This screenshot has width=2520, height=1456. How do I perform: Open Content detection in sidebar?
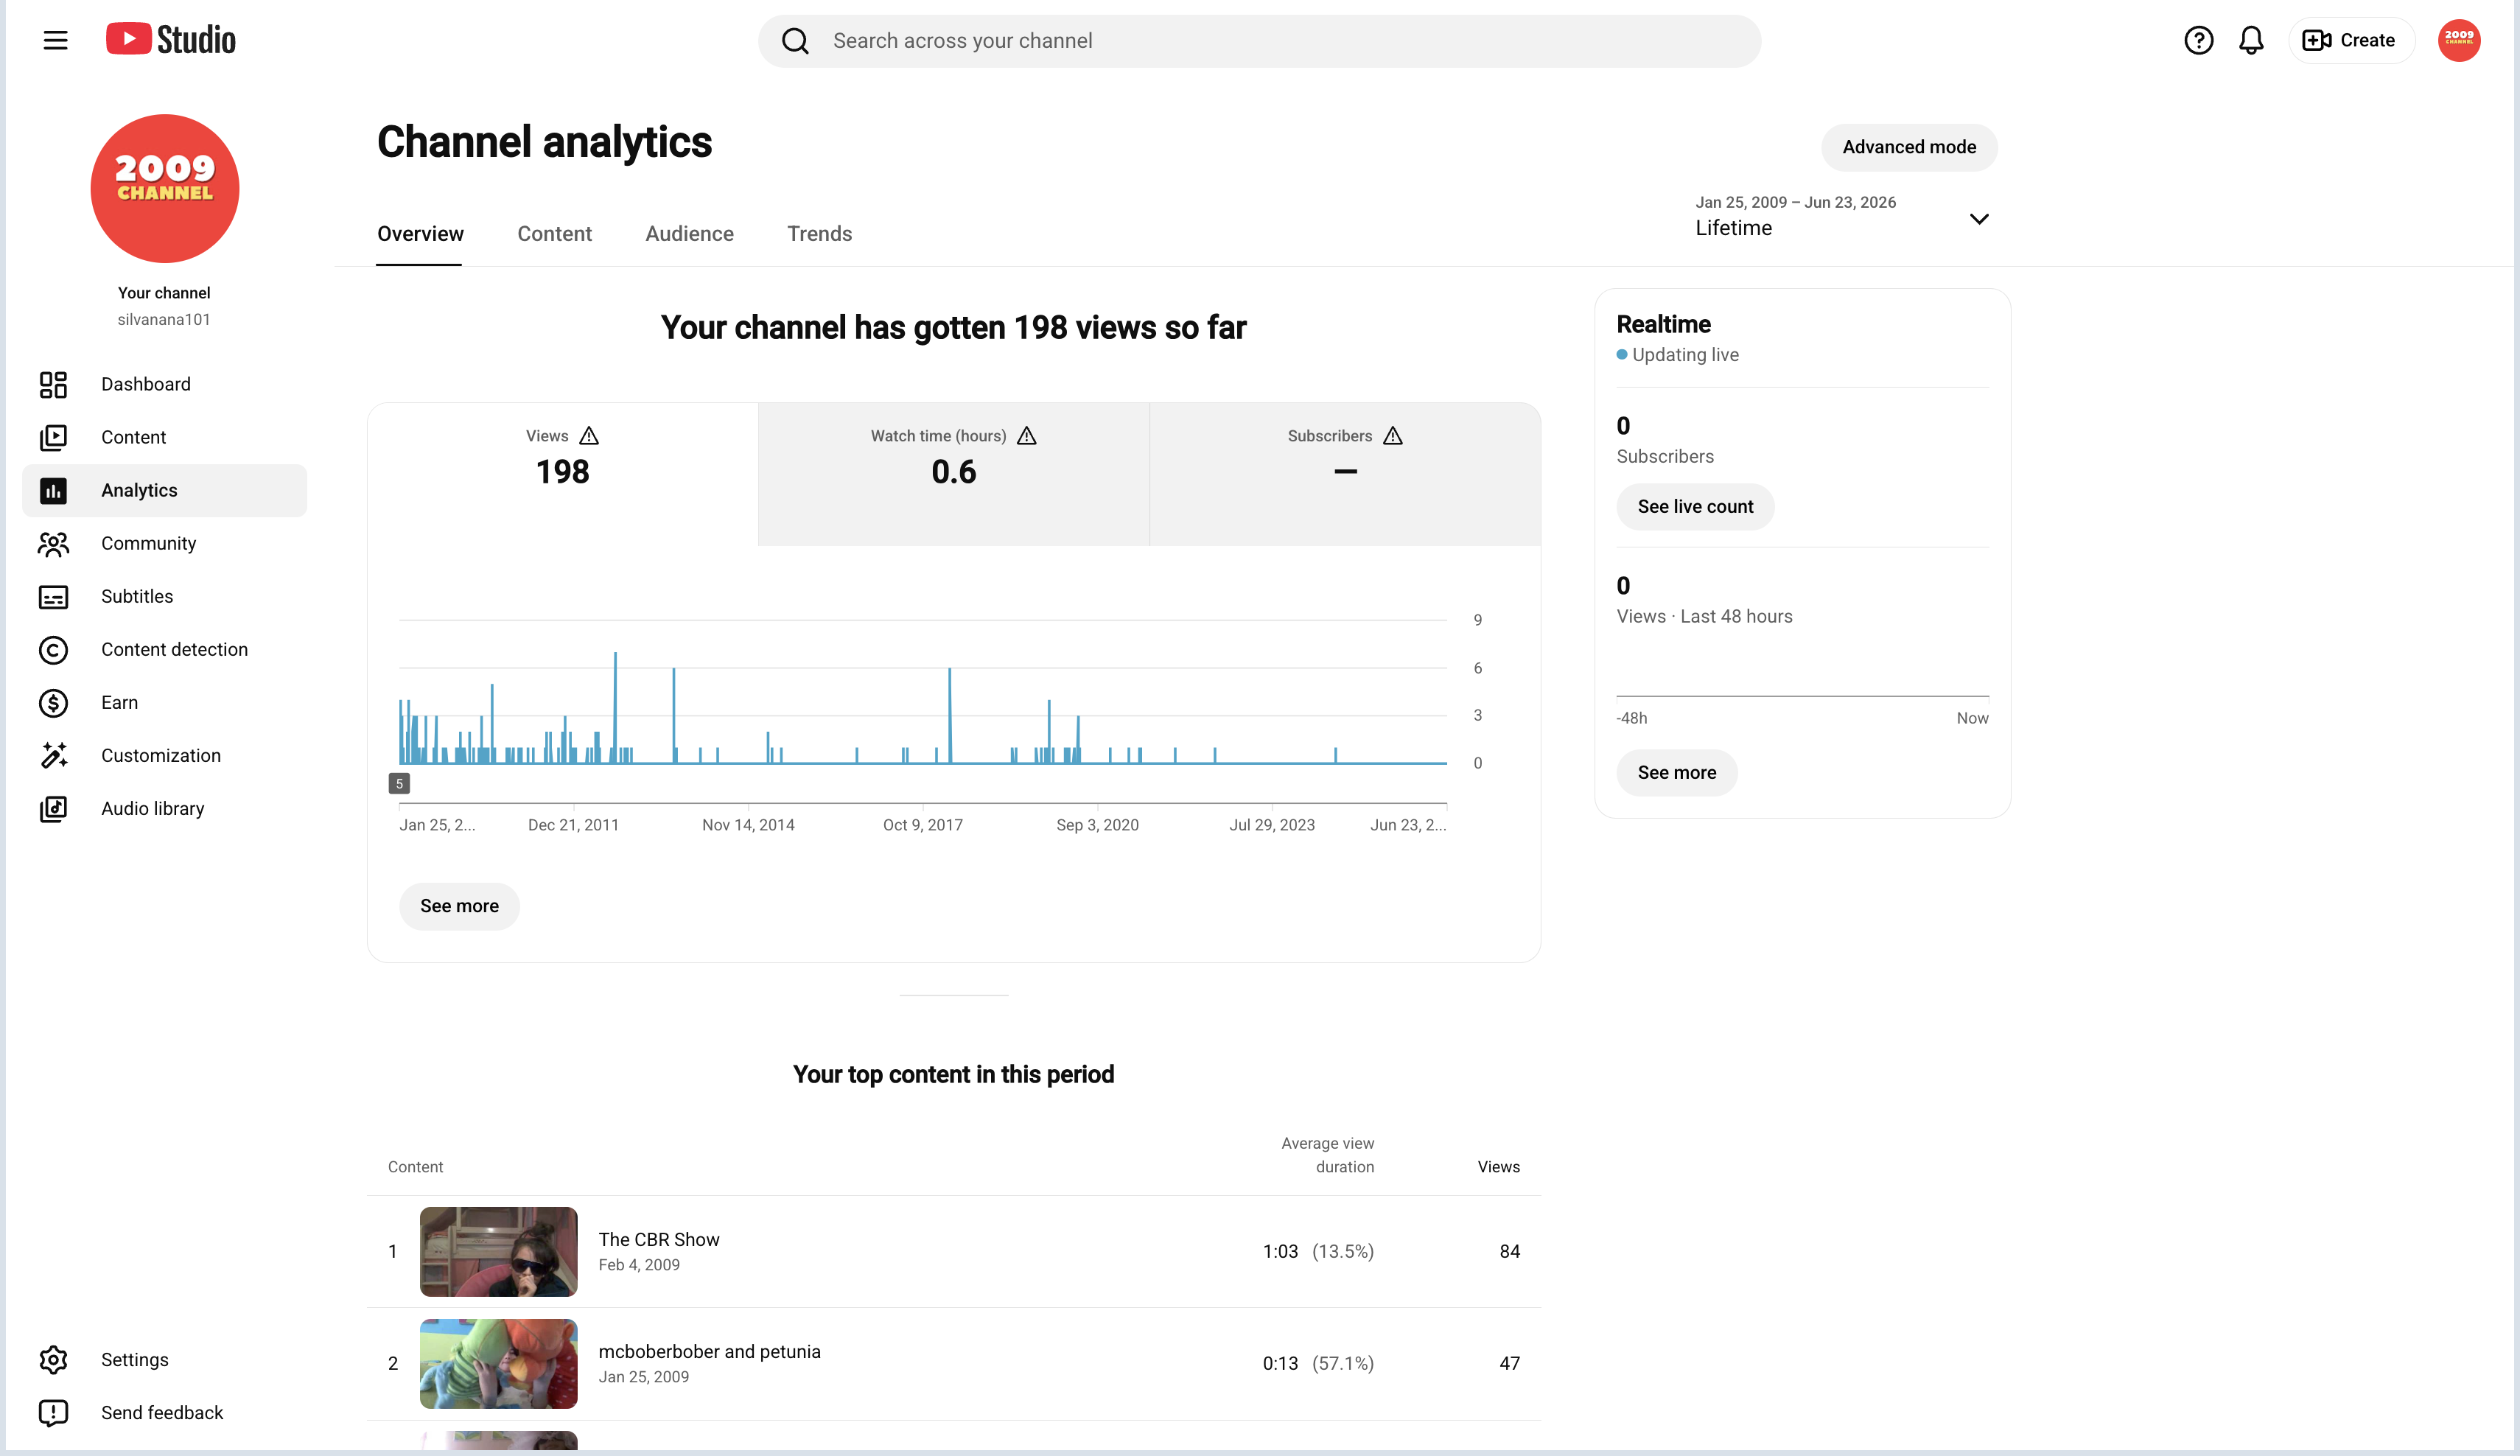(x=165, y=649)
